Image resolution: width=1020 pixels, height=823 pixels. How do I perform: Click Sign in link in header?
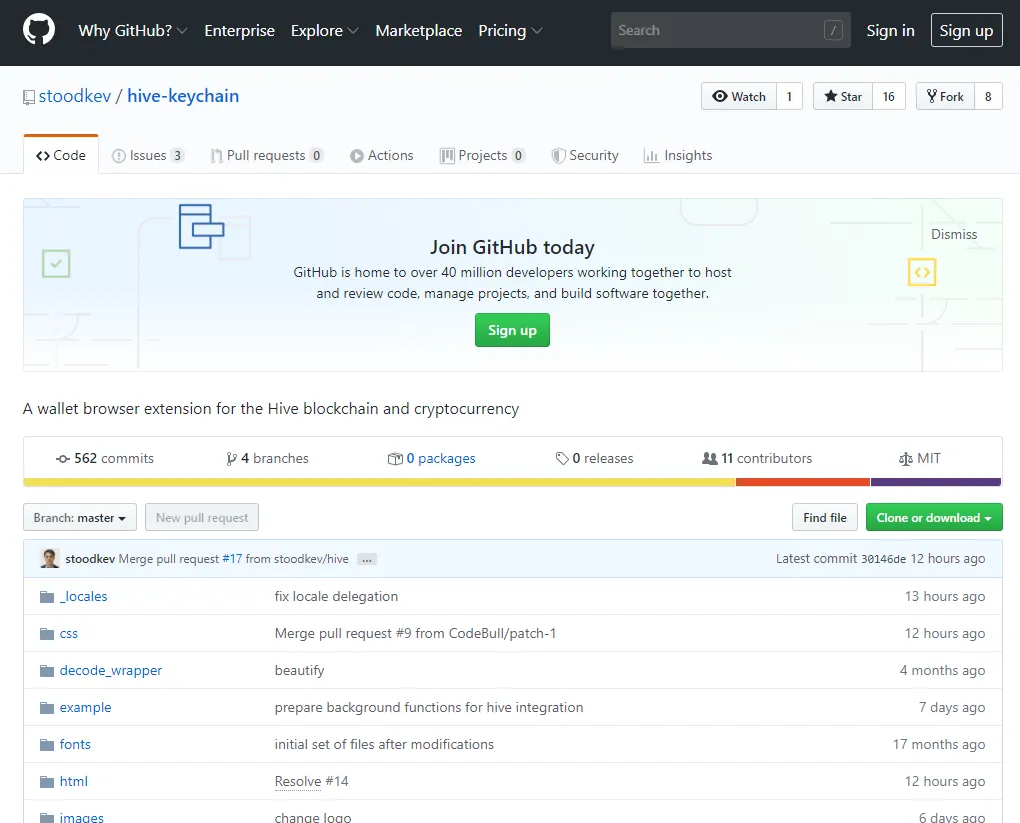[891, 31]
